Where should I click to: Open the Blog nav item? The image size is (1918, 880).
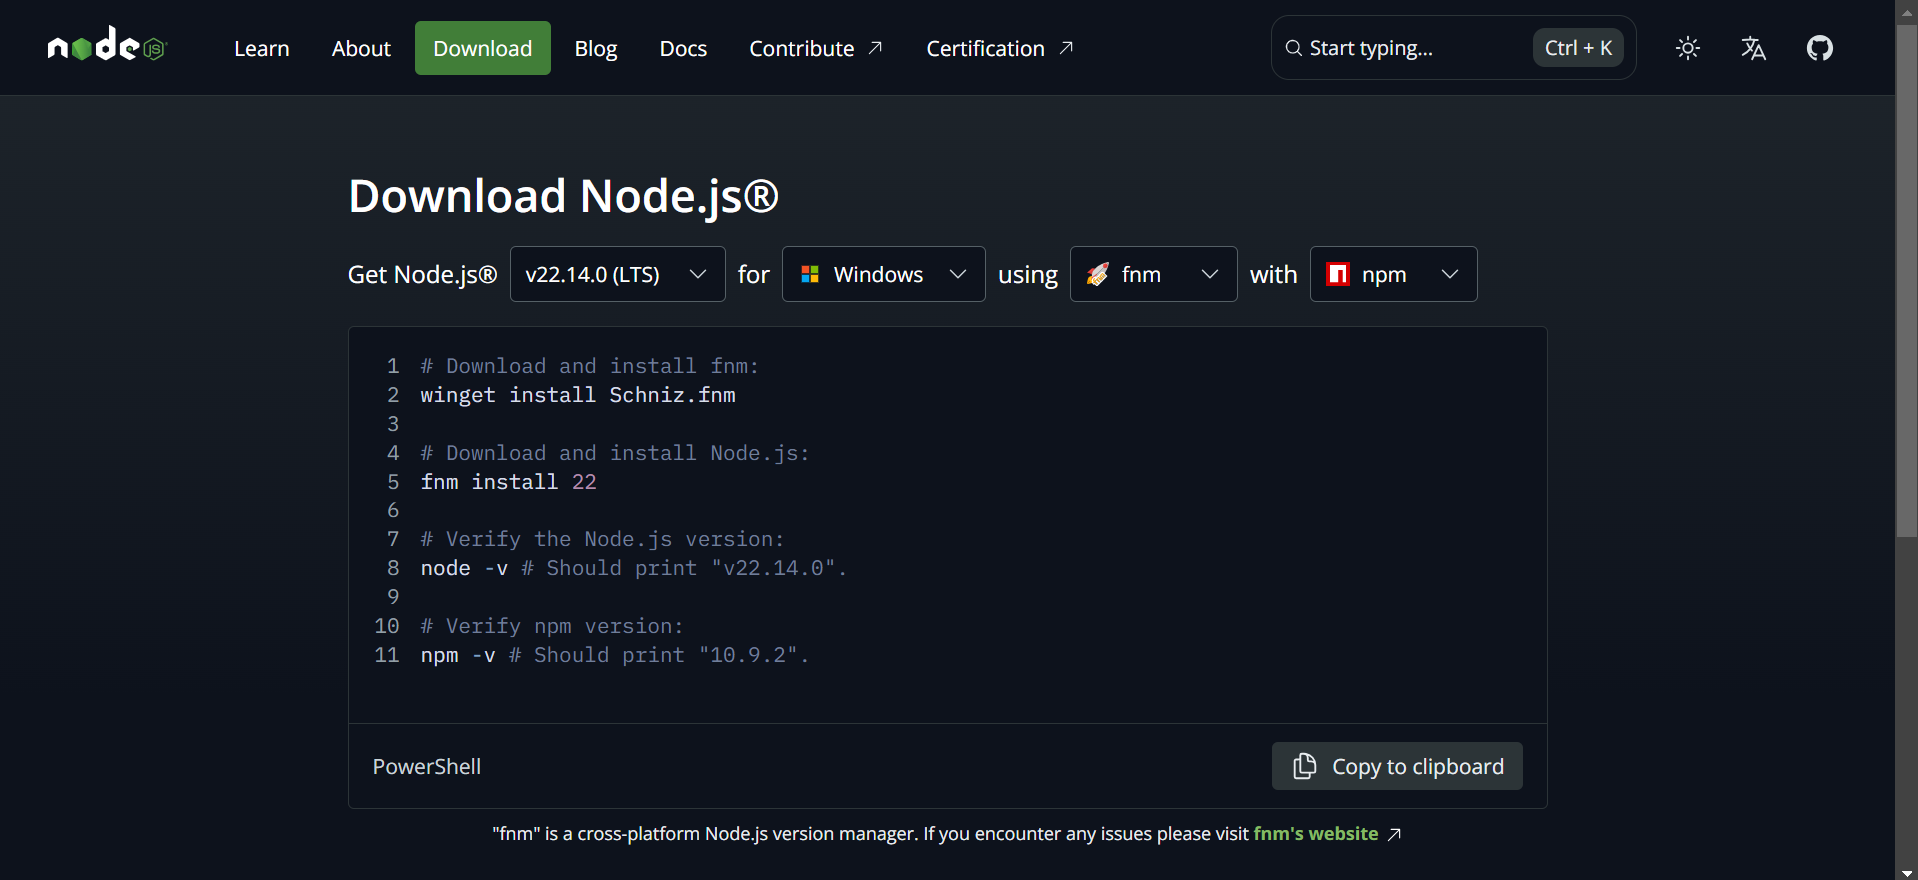[x=596, y=48]
